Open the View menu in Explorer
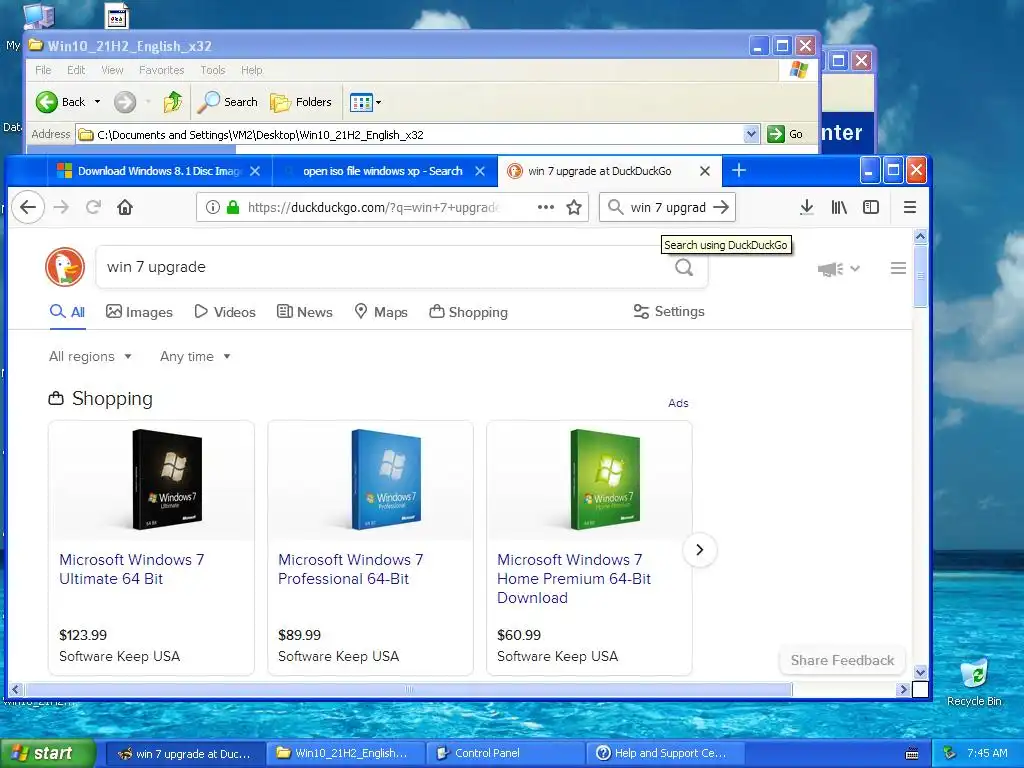This screenshot has width=1024, height=768. point(112,70)
